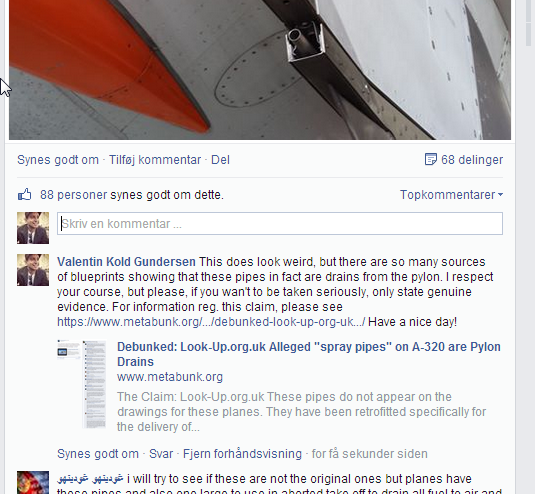Click the thumbs-up likes icon
Image resolution: width=535 pixels, height=494 pixels.
24,195
